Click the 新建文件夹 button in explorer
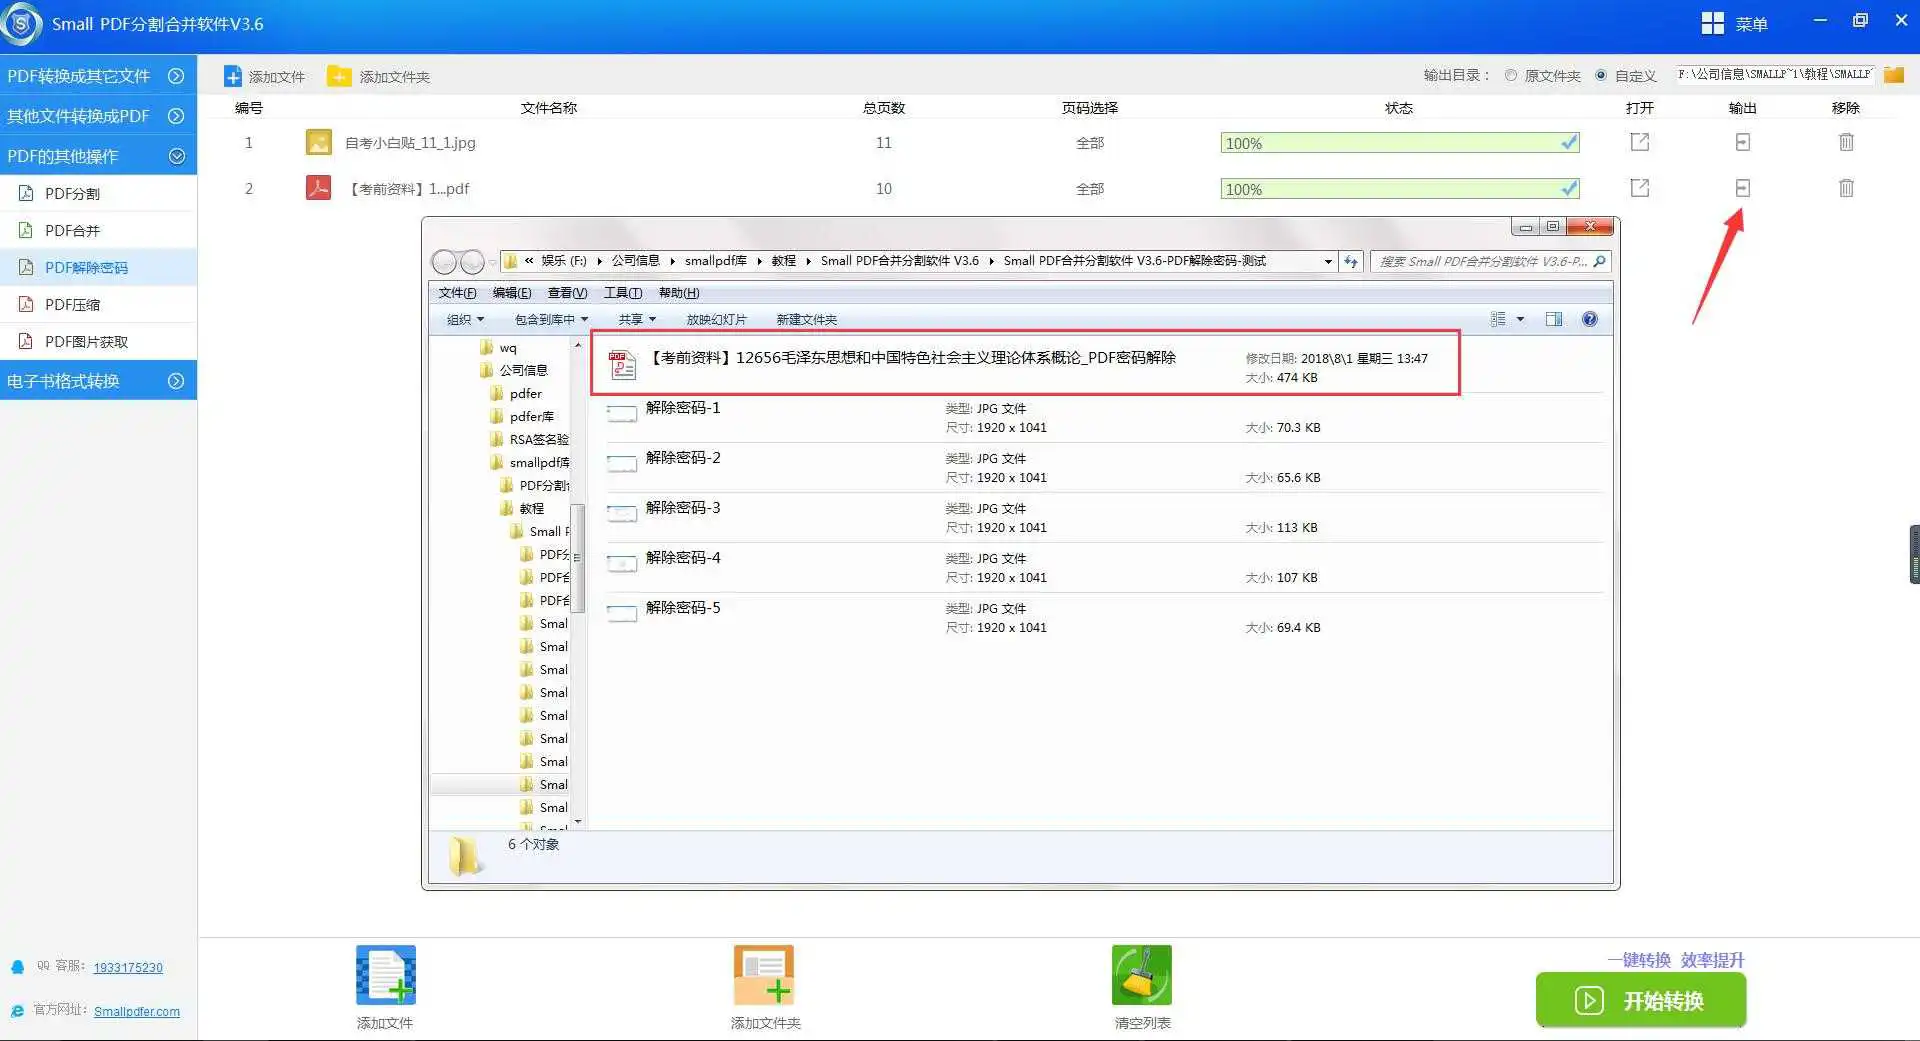 (x=806, y=319)
